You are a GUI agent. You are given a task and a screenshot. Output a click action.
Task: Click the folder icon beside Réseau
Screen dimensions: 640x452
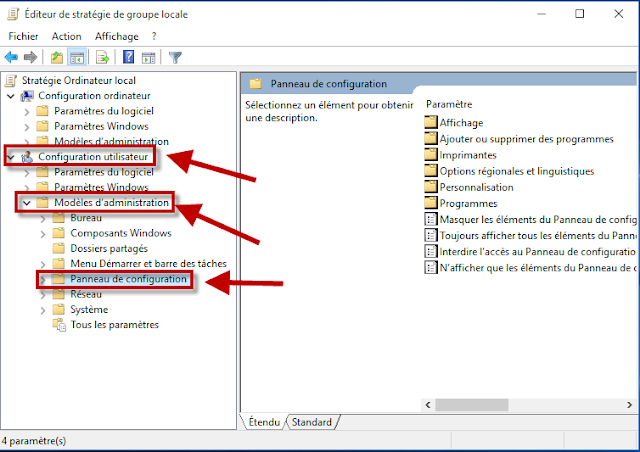[59, 294]
